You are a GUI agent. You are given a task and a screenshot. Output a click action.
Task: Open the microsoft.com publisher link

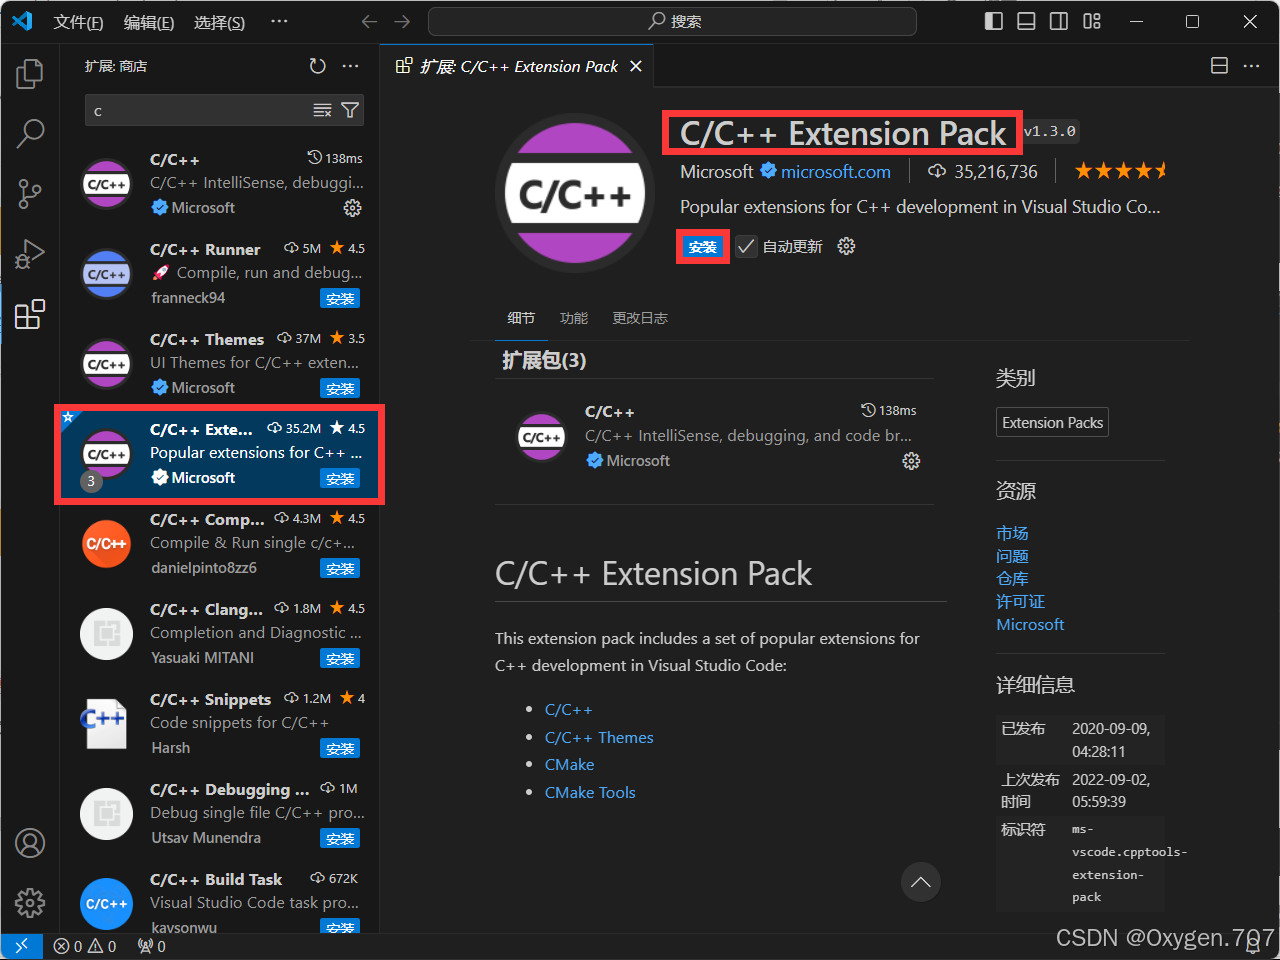point(835,172)
